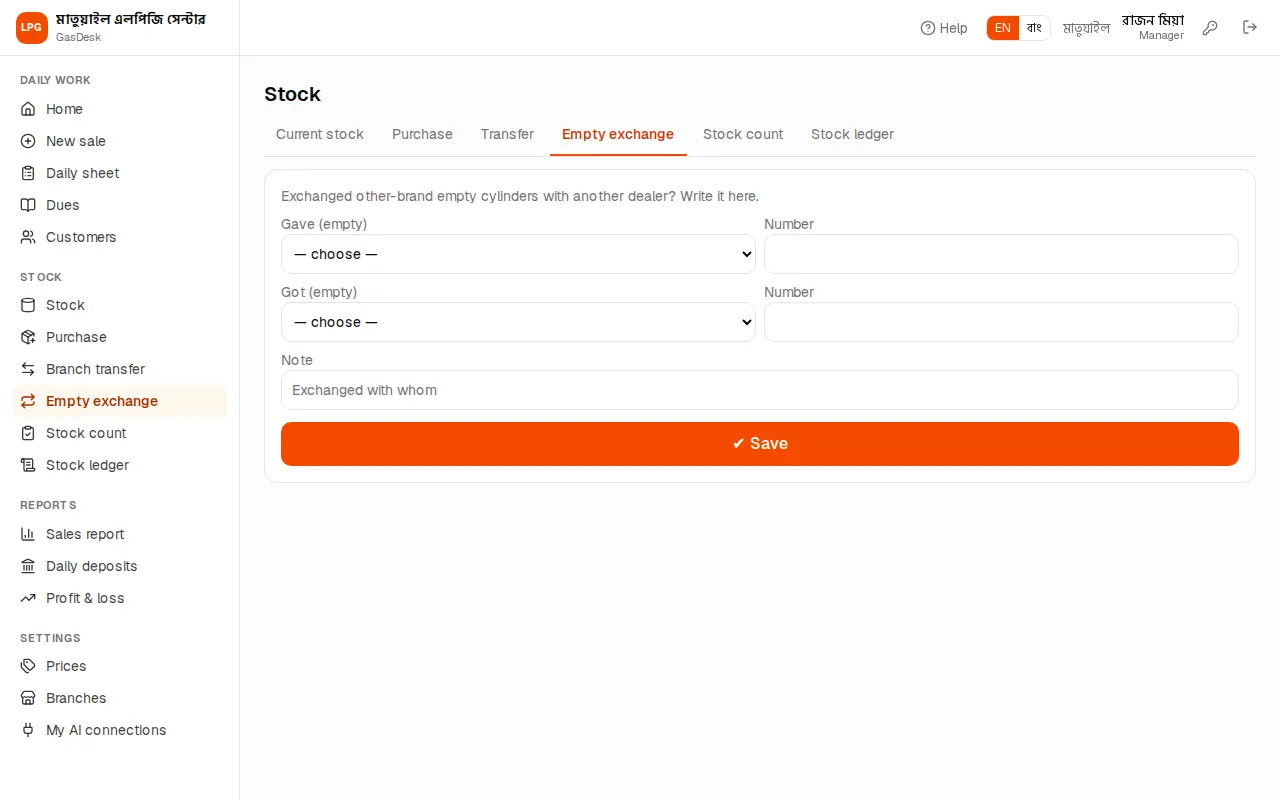The height and width of the screenshot is (800, 1280).
Task: Open Daily deposits report
Action: coord(91,566)
